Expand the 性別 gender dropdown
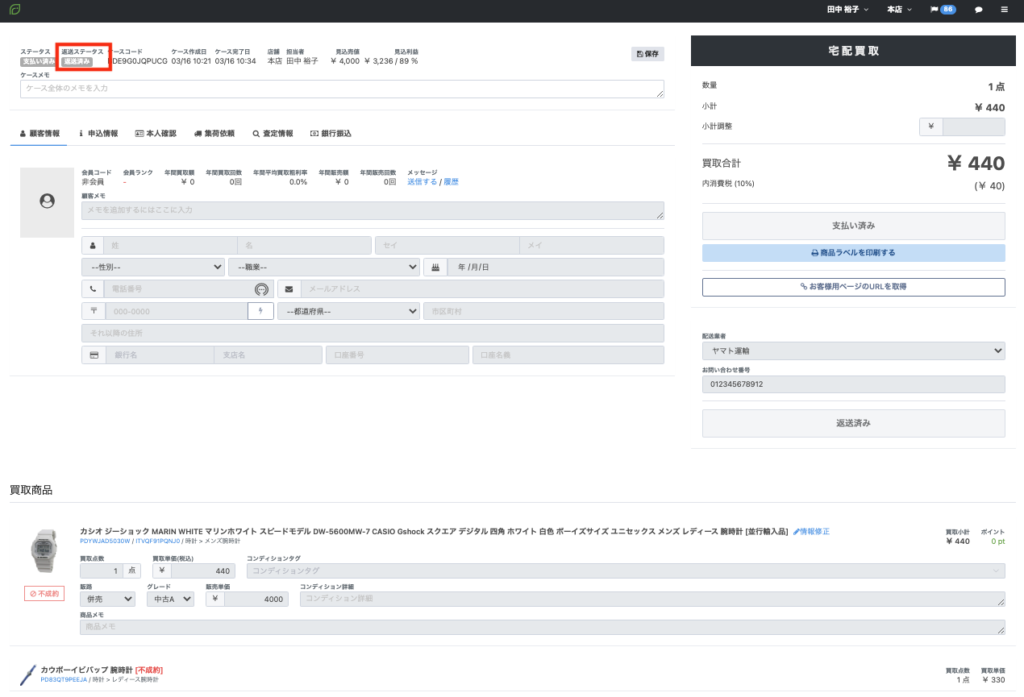The width and height of the screenshot is (1024, 697). [153, 267]
